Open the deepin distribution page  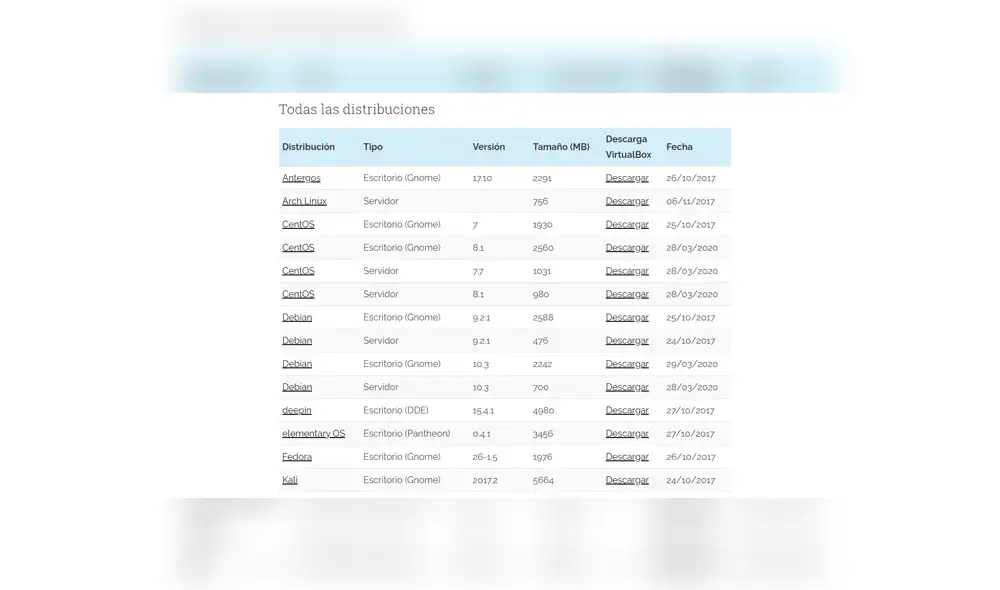[295, 410]
